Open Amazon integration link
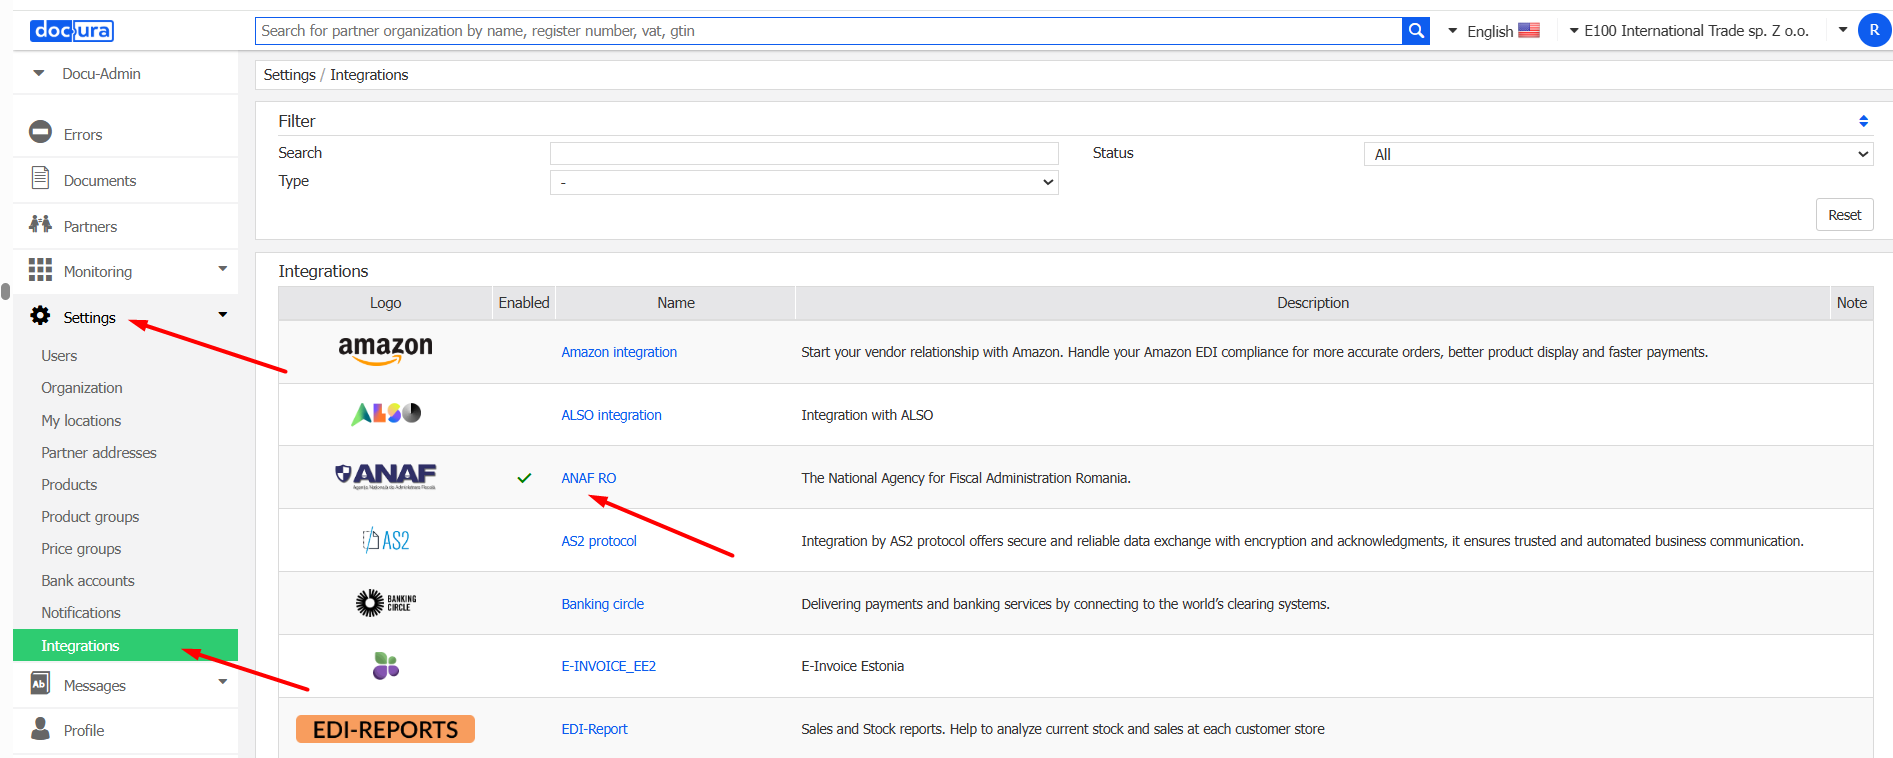 (619, 352)
